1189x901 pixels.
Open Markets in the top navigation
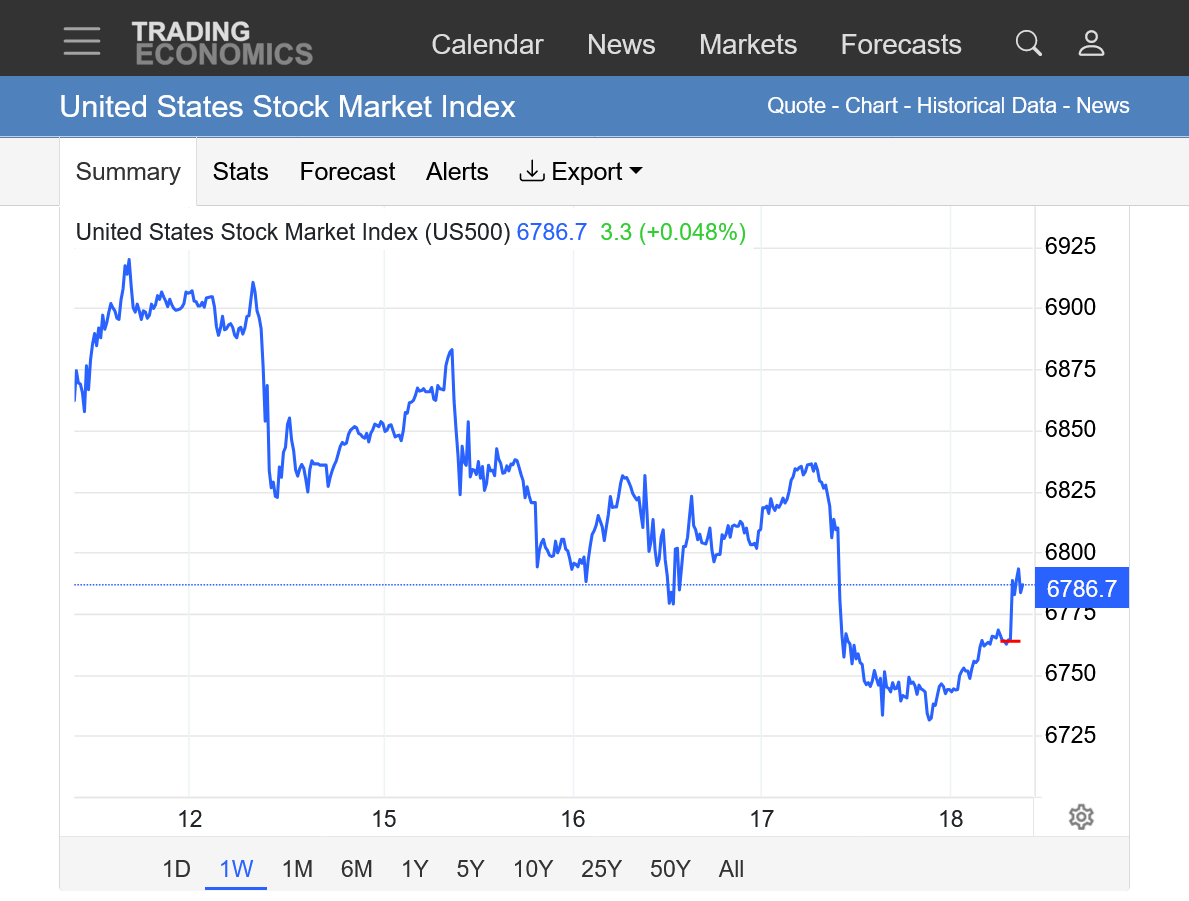(748, 45)
